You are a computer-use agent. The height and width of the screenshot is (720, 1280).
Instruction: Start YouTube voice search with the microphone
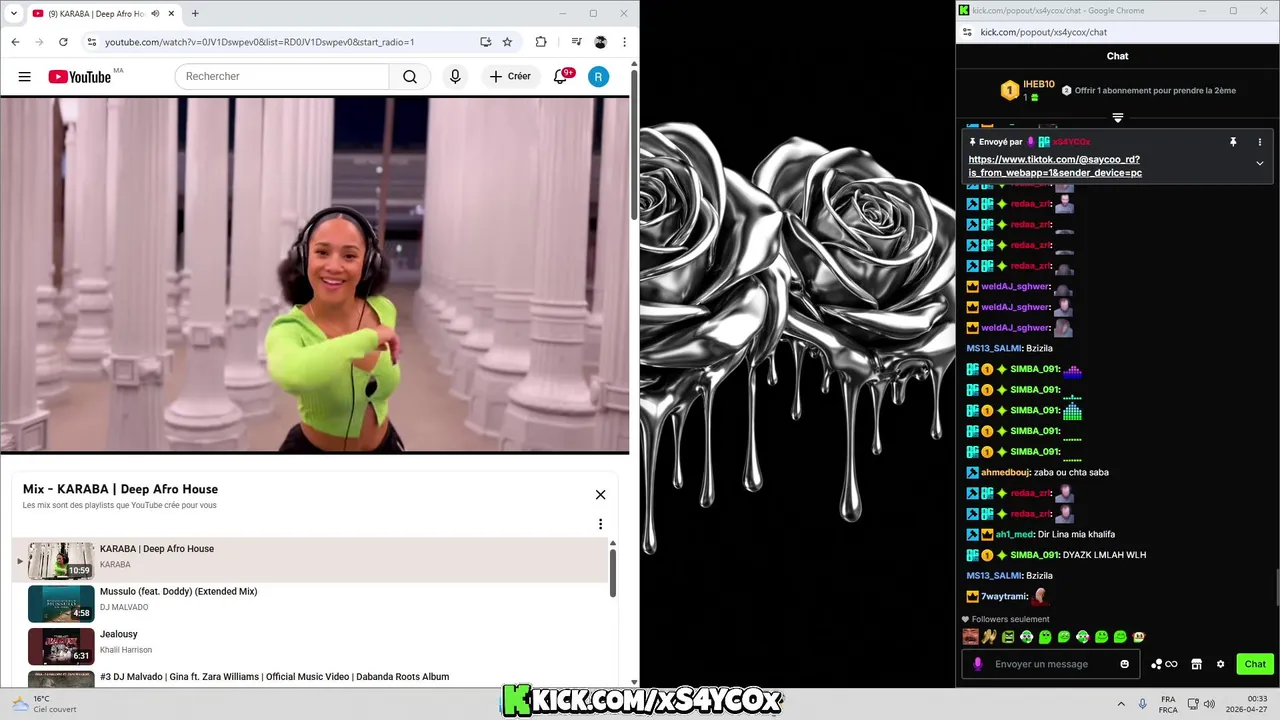[x=455, y=77]
